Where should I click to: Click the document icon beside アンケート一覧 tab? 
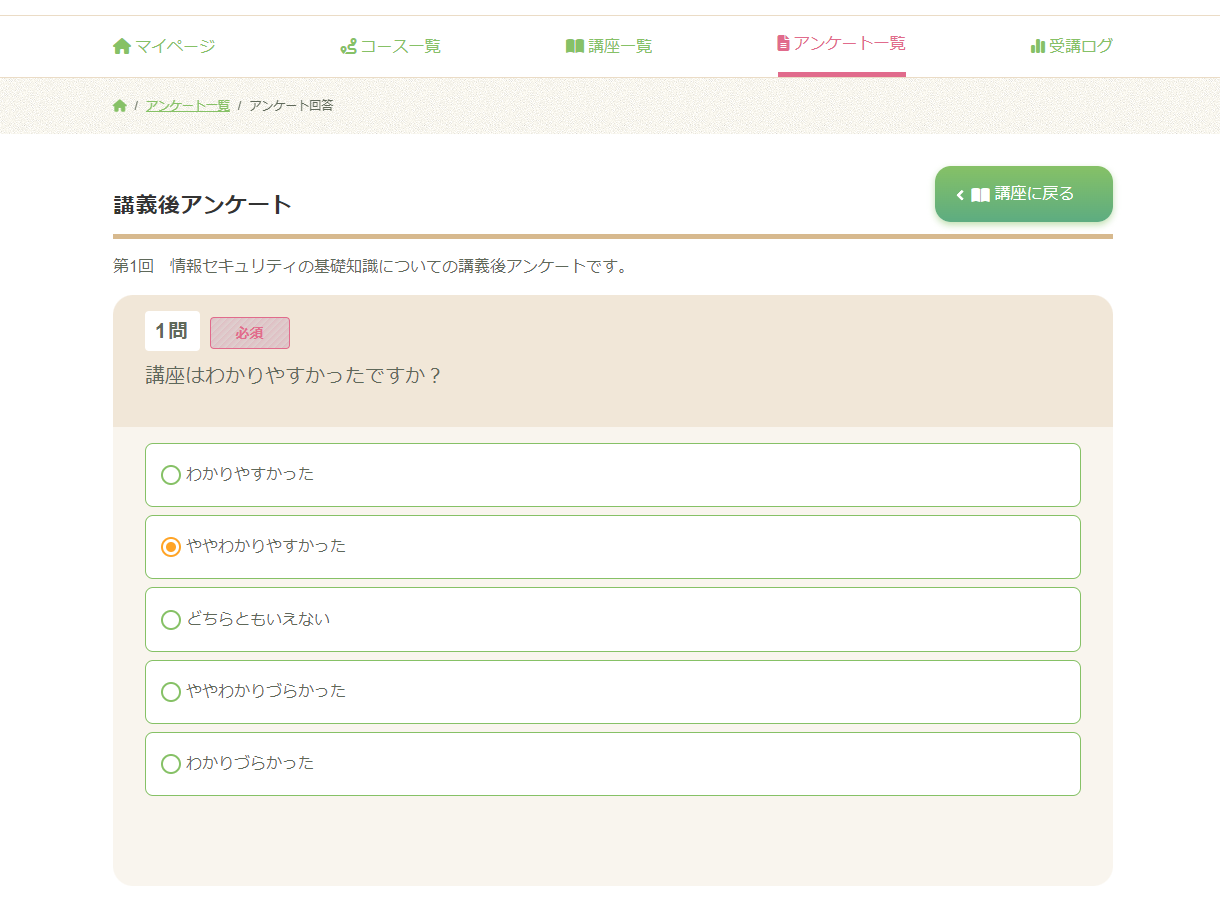tap(784, 43)
